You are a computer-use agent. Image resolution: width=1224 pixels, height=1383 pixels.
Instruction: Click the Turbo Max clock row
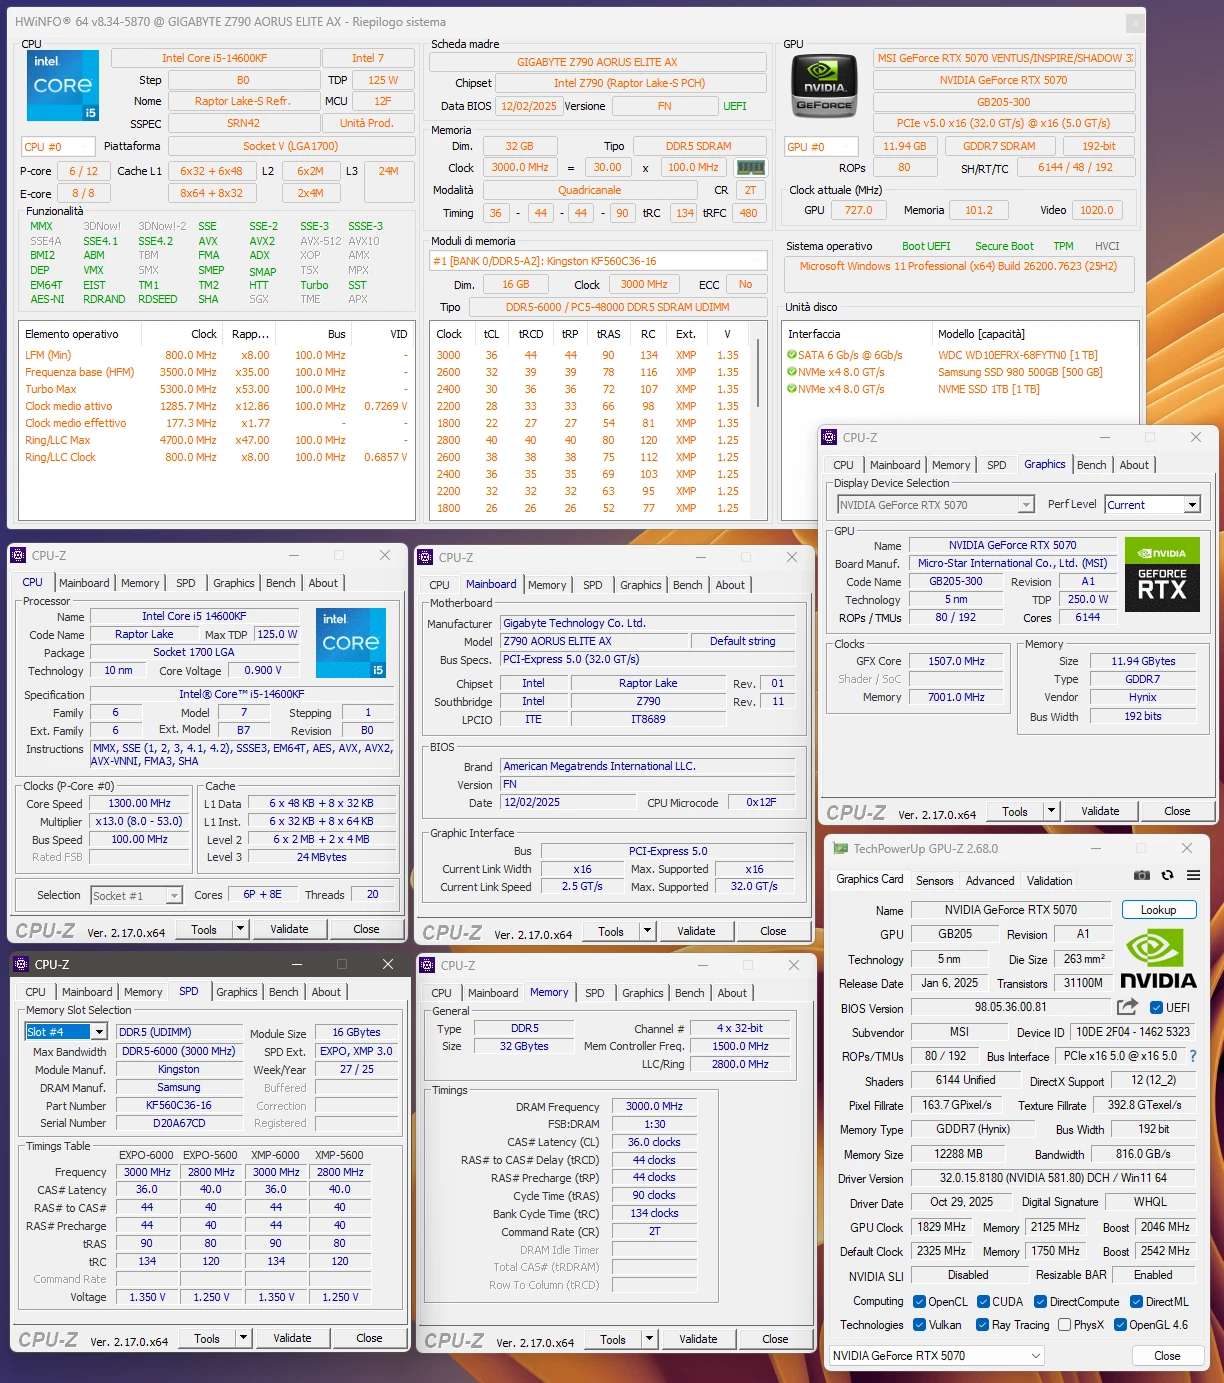[217, 389]
